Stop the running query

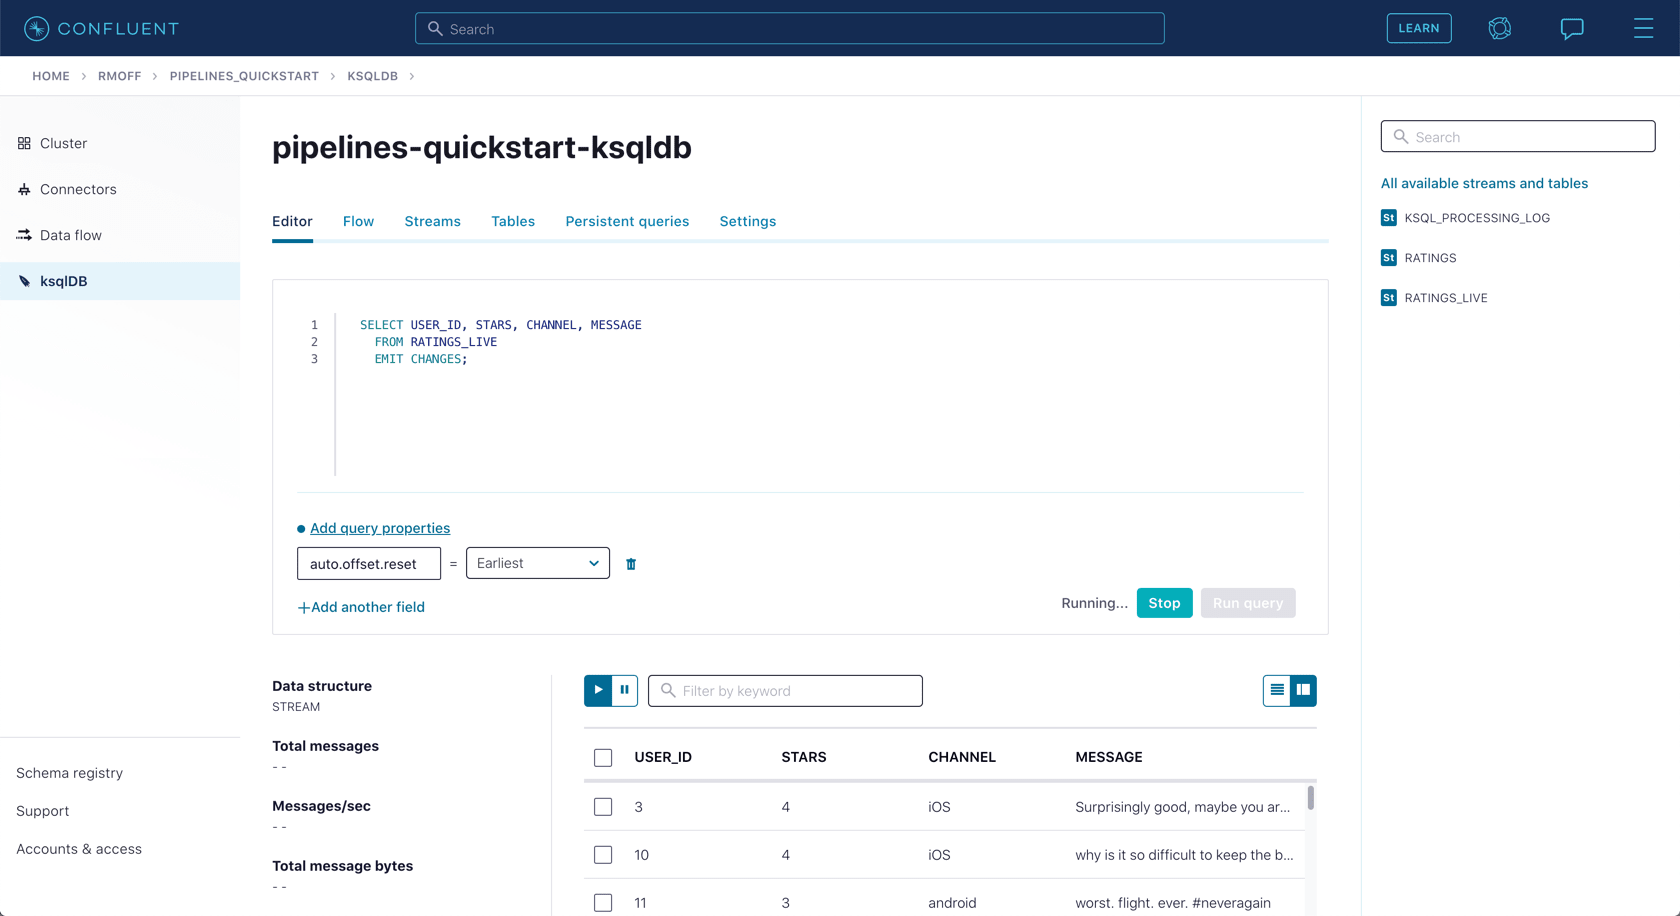[1164, 603]
